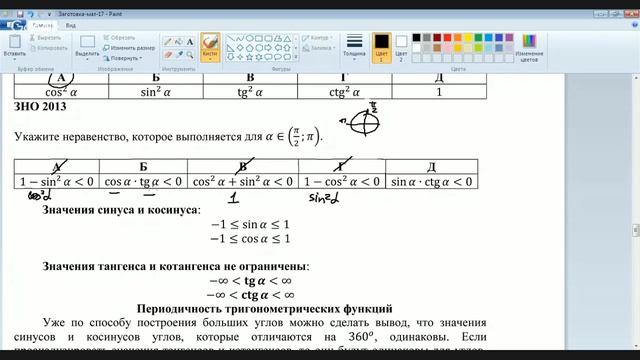Choose the Oval shape
This screenshot has width=640, height=360.
point(249,39)
